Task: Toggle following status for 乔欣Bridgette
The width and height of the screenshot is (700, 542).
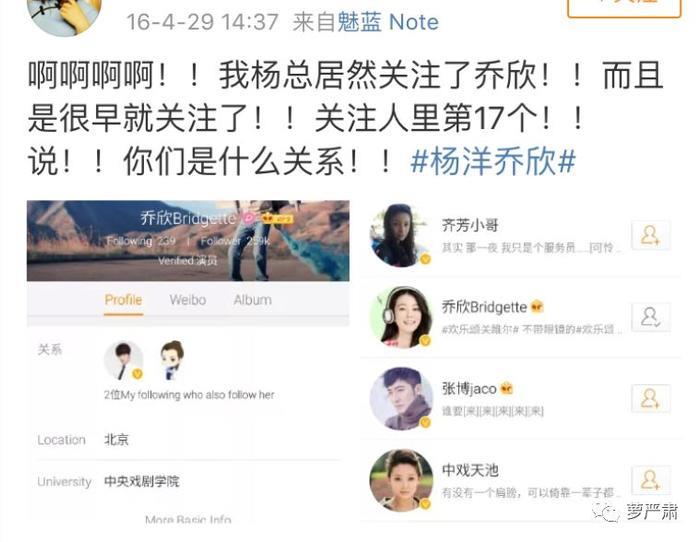Action: pos(651,317)
